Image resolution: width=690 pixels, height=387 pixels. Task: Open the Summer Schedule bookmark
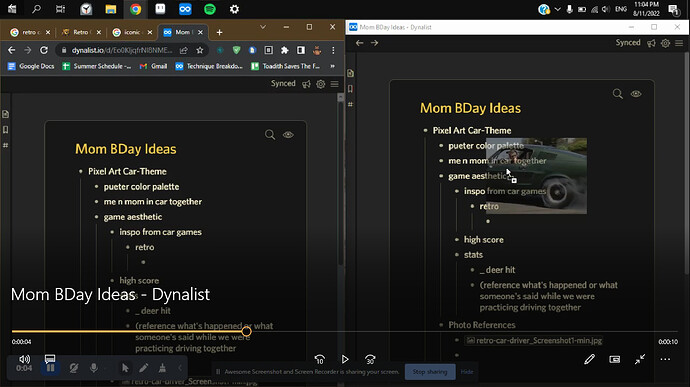[97, 66]
